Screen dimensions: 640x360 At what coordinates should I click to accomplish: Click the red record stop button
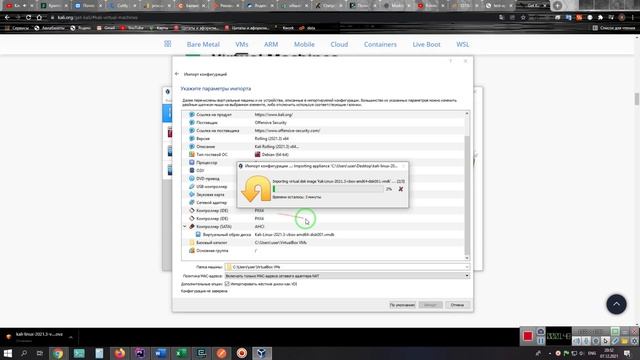[x=527, y=336]
